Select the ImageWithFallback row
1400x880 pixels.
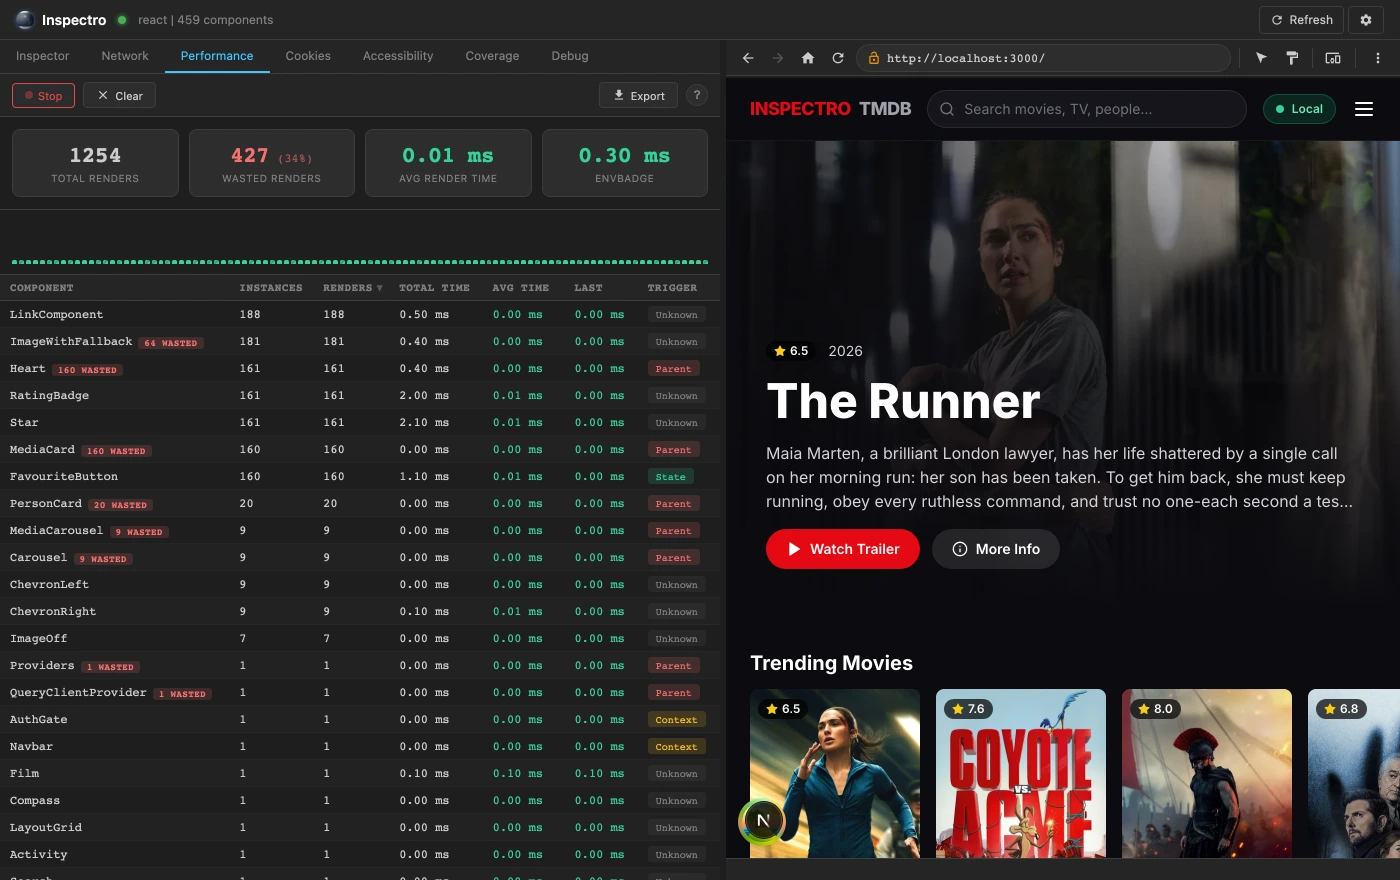pyautogui.click(x=360, y=342)
